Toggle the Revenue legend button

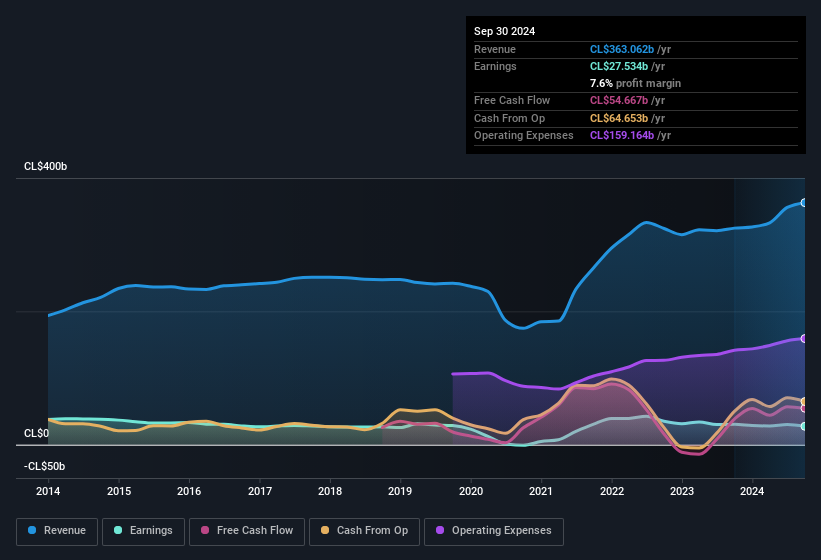tap(57, 531)
